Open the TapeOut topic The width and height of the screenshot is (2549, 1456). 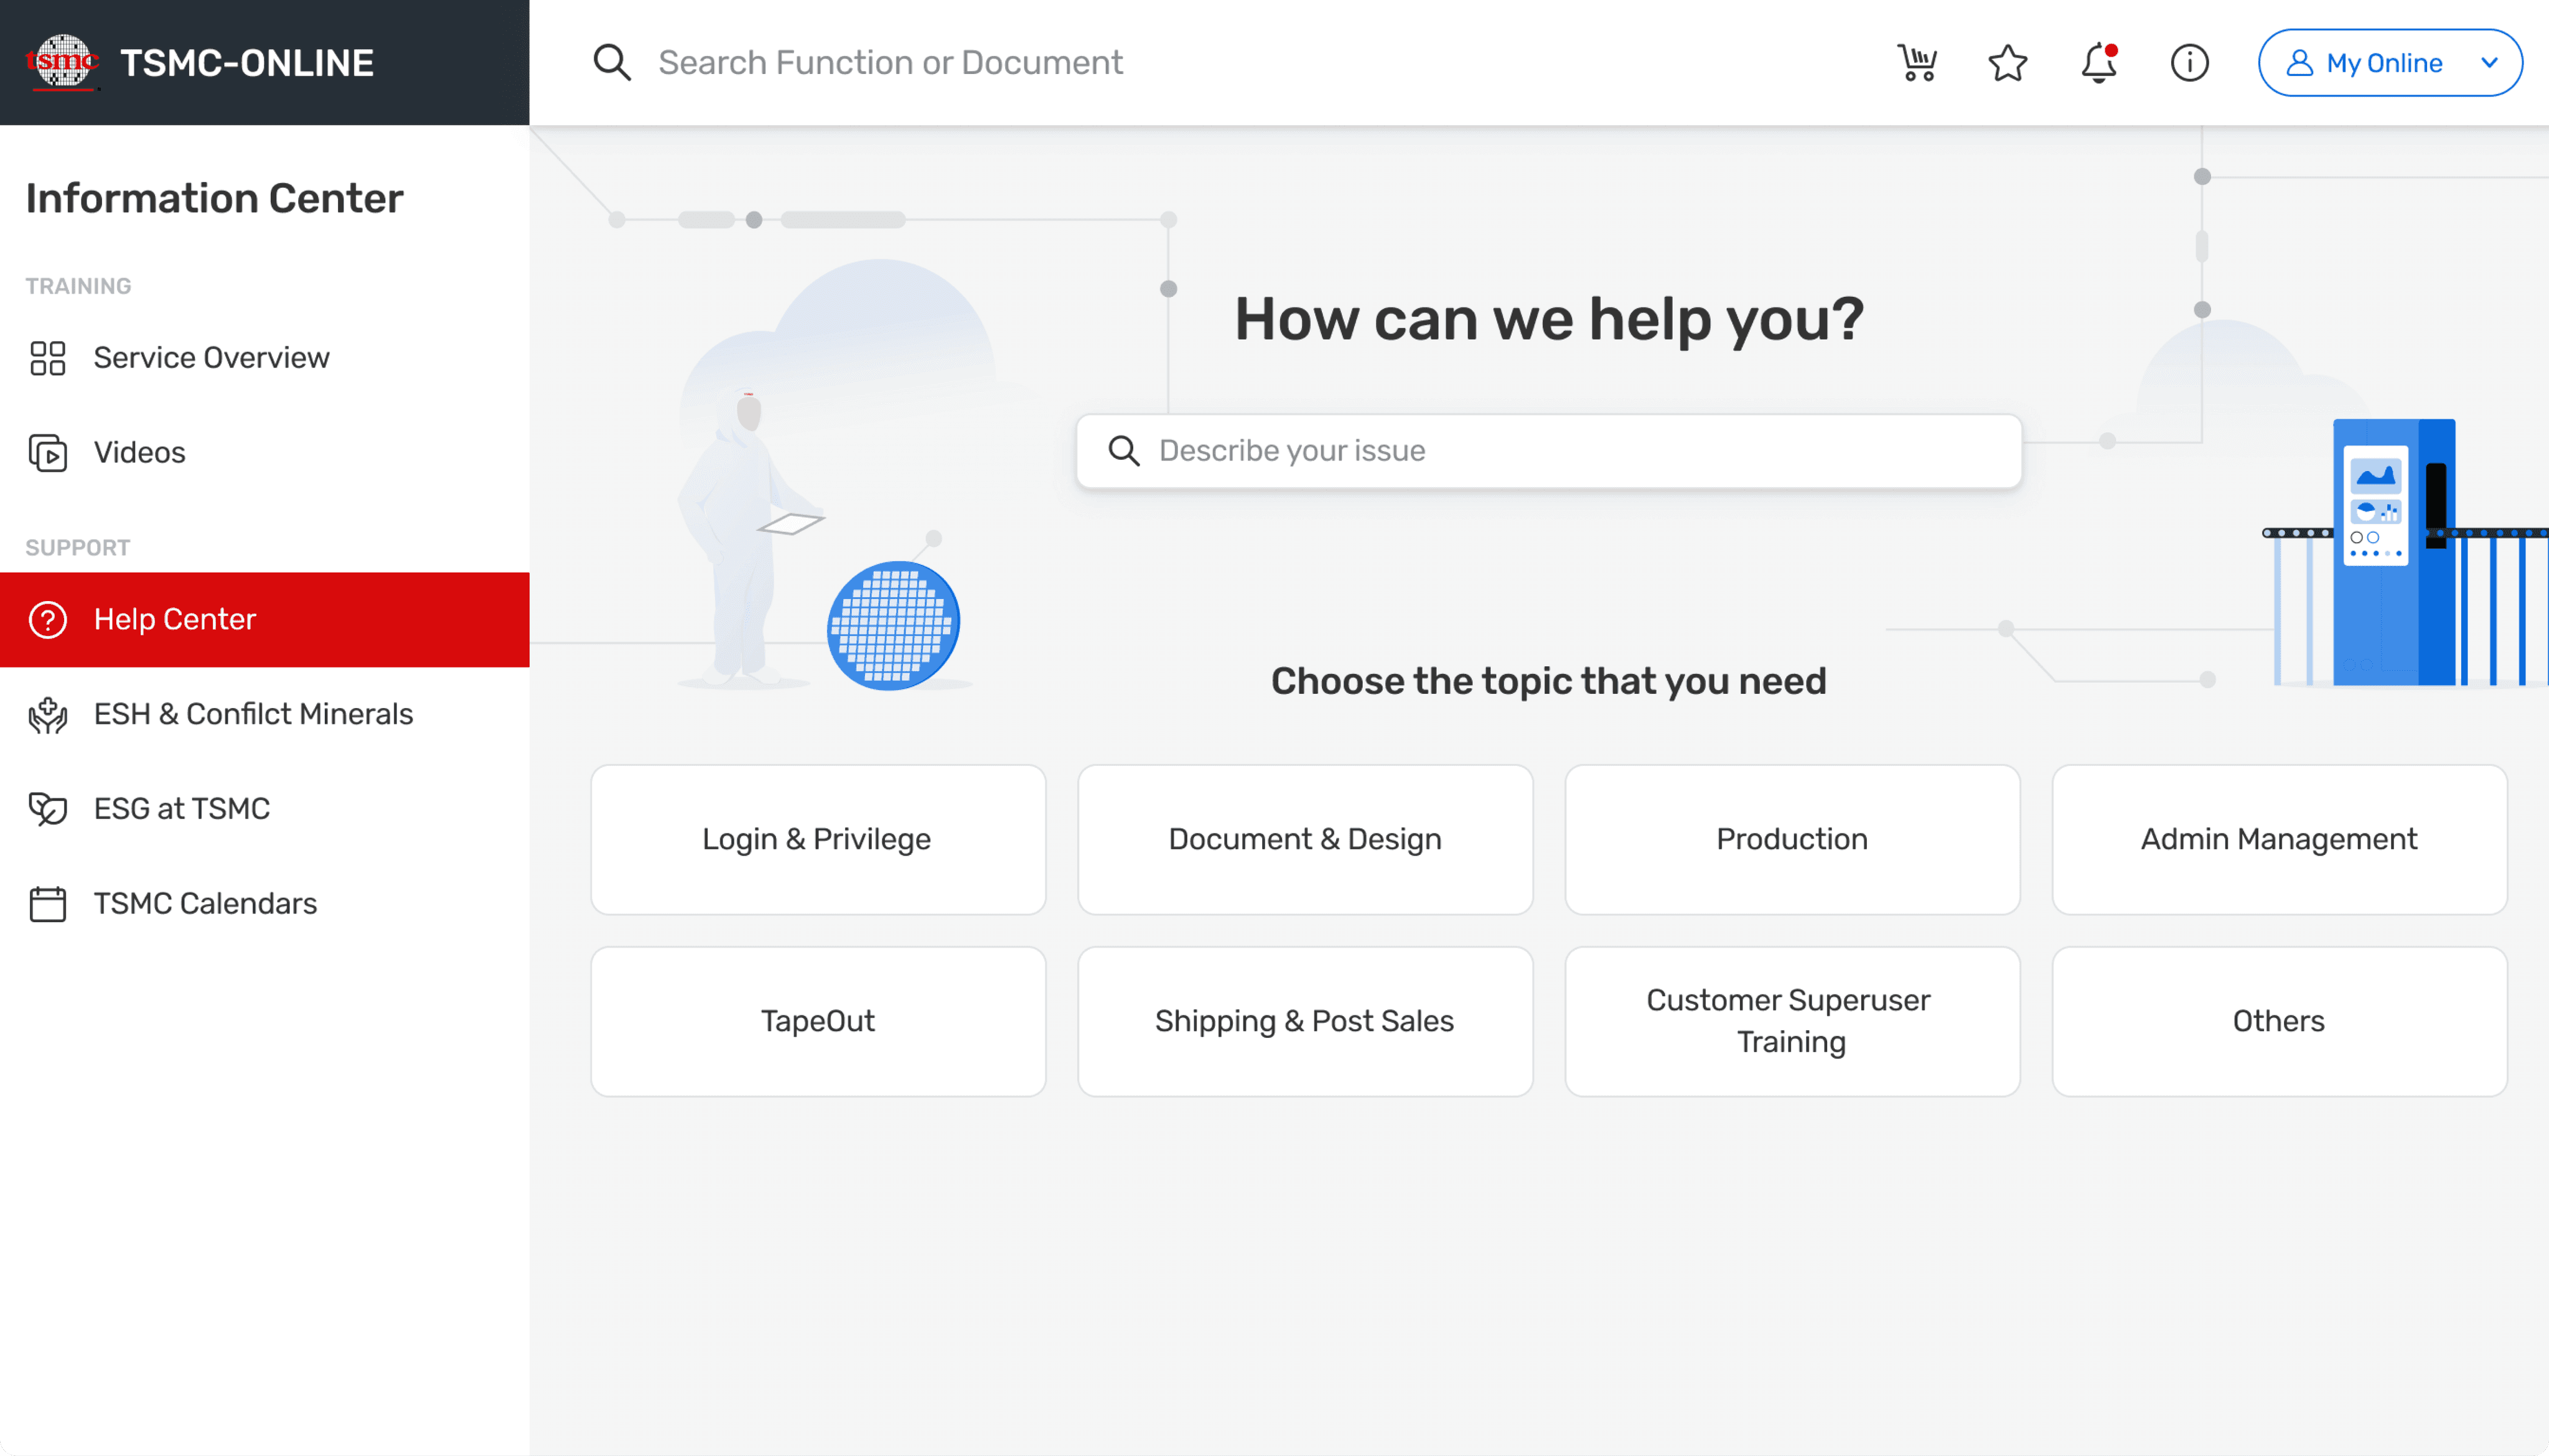pyautogui.click(x=818, y=1022)
